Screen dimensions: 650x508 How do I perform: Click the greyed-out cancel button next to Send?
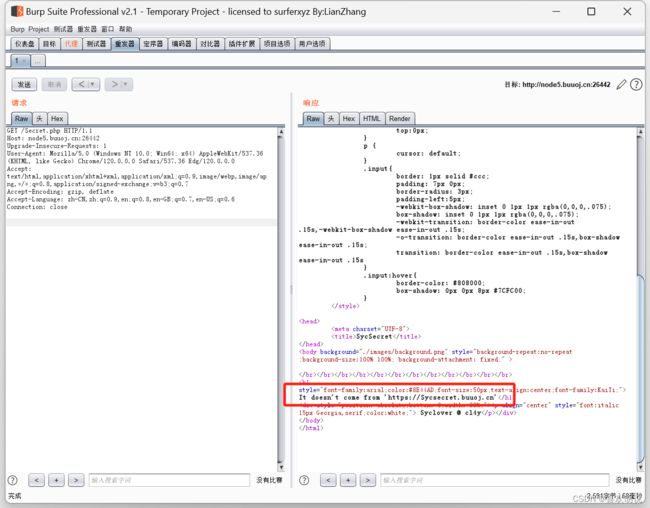(54, 85)
